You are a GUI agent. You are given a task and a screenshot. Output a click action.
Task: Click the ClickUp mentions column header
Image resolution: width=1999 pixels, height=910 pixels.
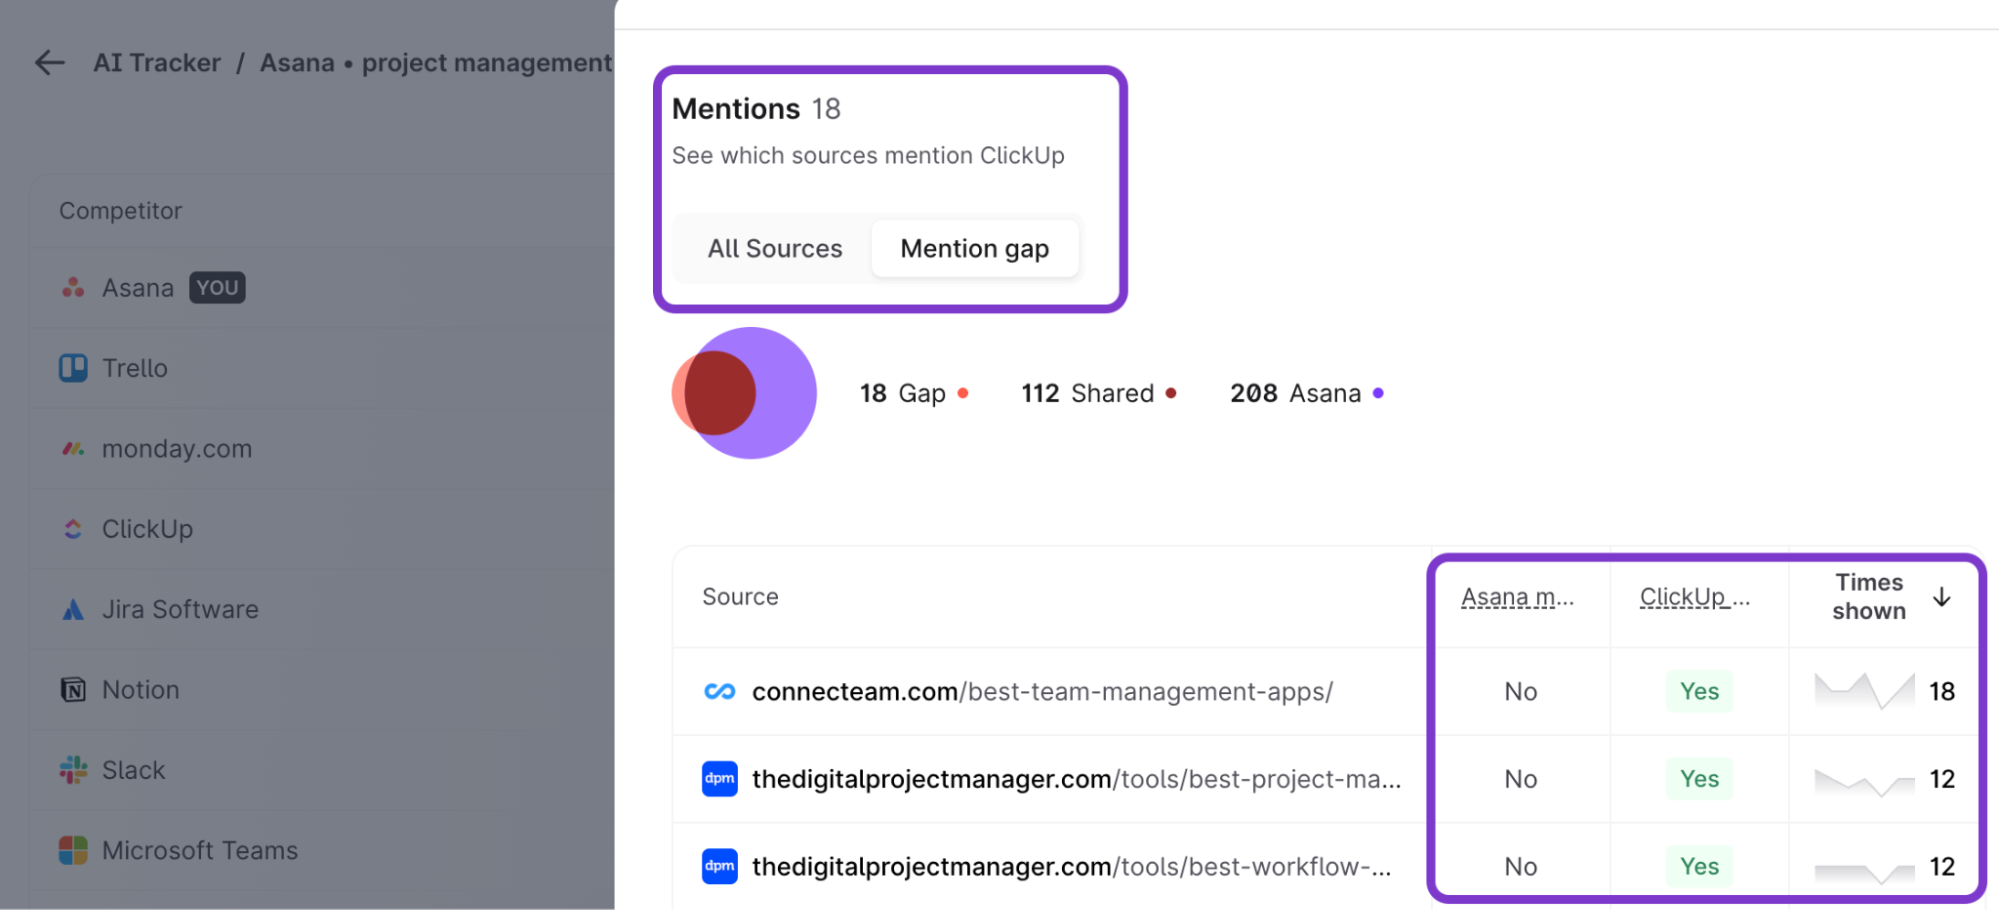[1694, 597]
